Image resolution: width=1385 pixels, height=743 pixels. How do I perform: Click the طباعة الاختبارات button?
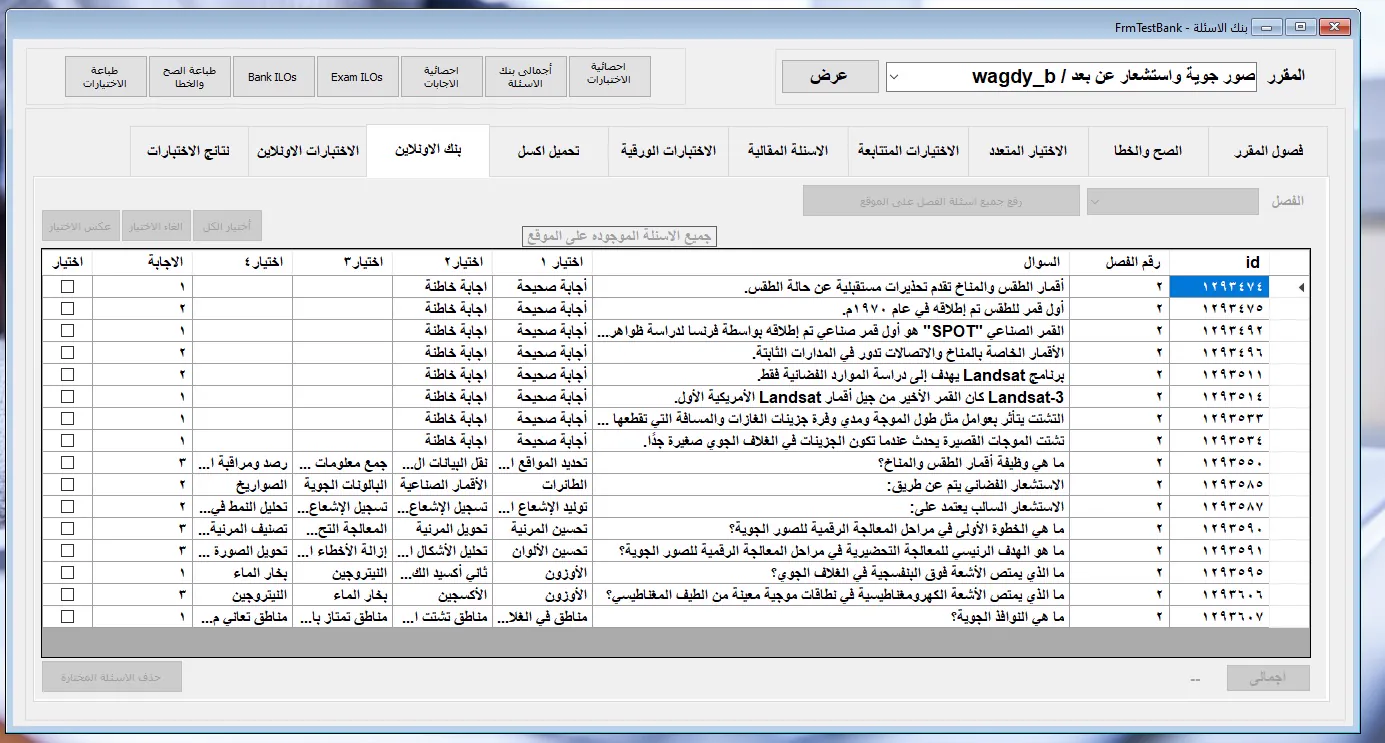click(105, 77)
